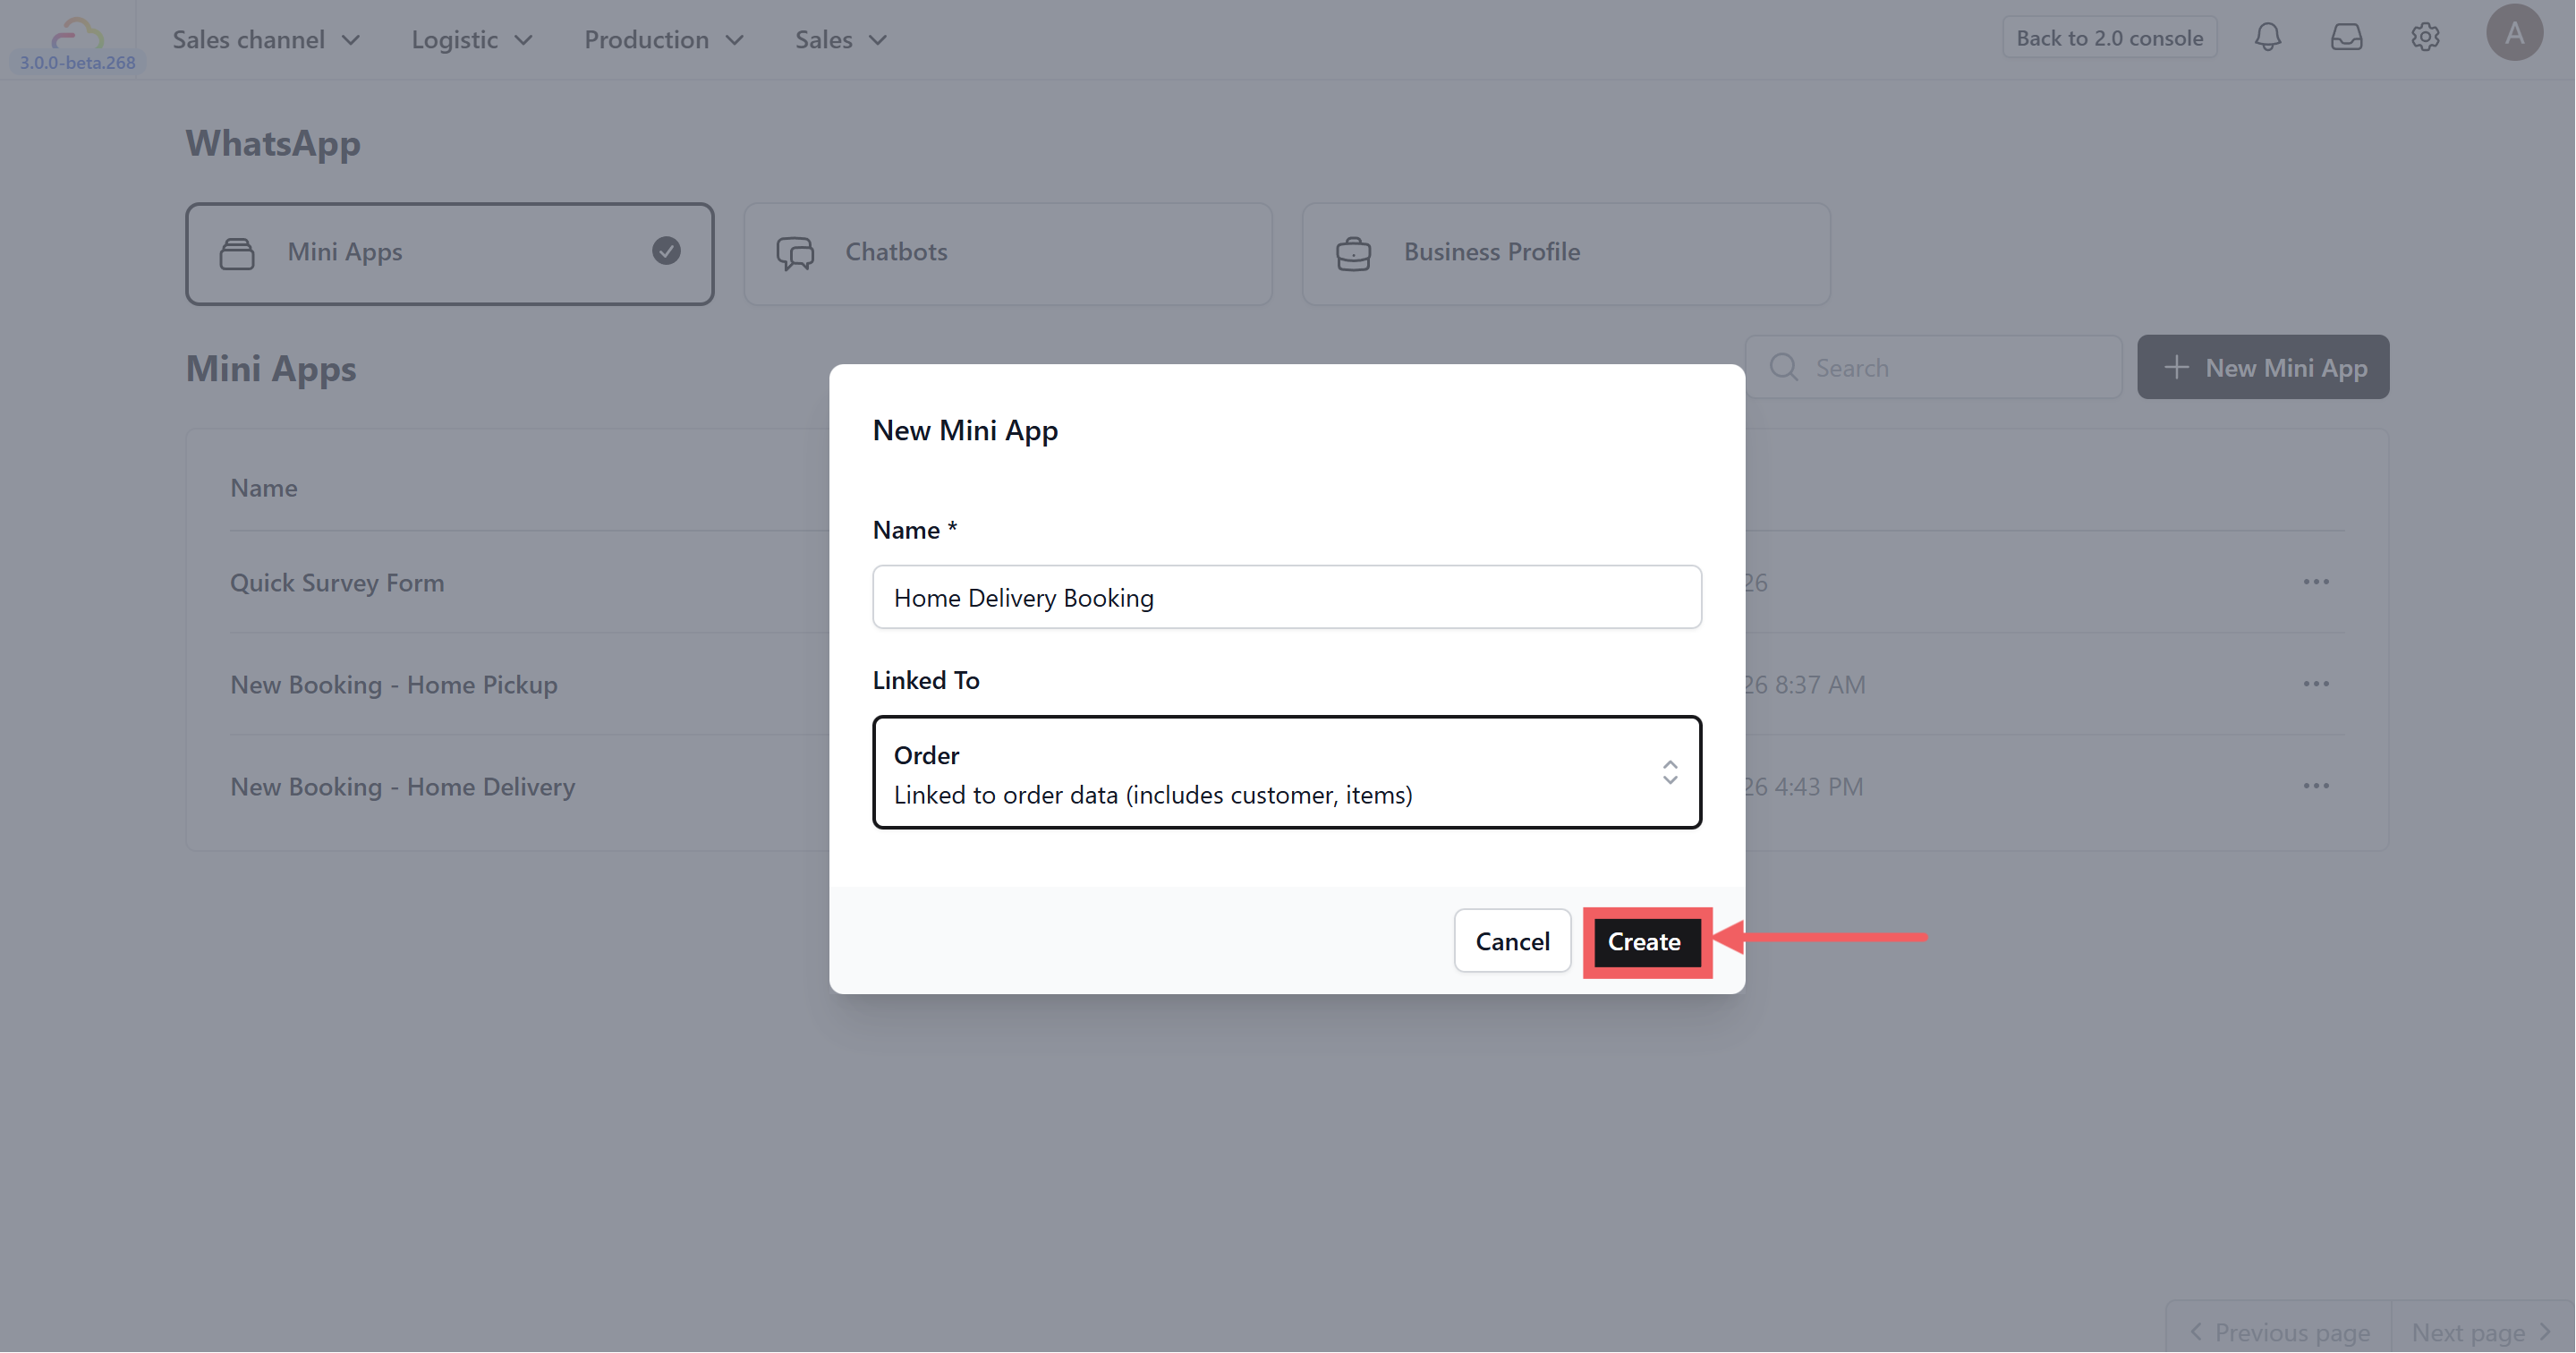The height and width of the screenshot is (1353, 2576).
Task: Open the inbox tray icon
Action: (2346, 38)
